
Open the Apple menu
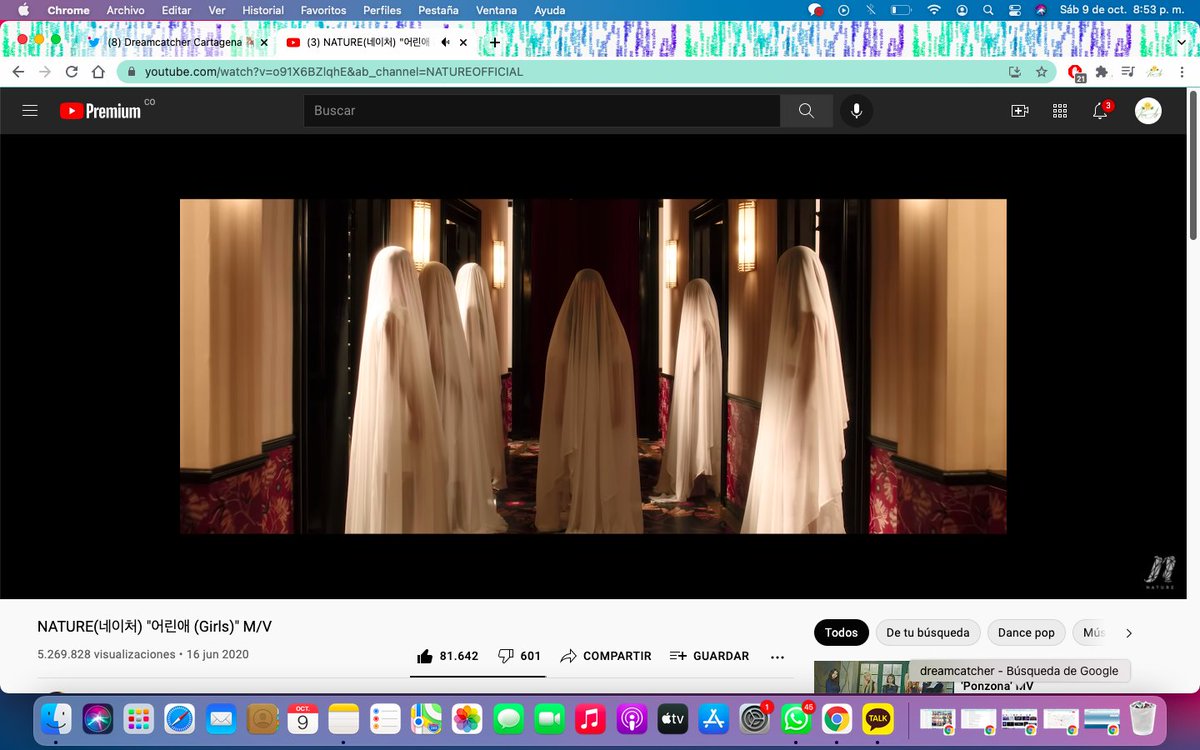point(23,10)
